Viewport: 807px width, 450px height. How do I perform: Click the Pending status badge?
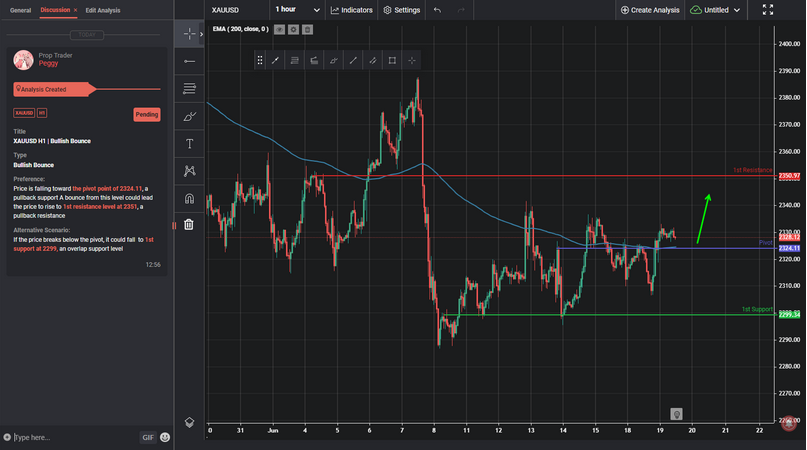[x=147, y=114]
